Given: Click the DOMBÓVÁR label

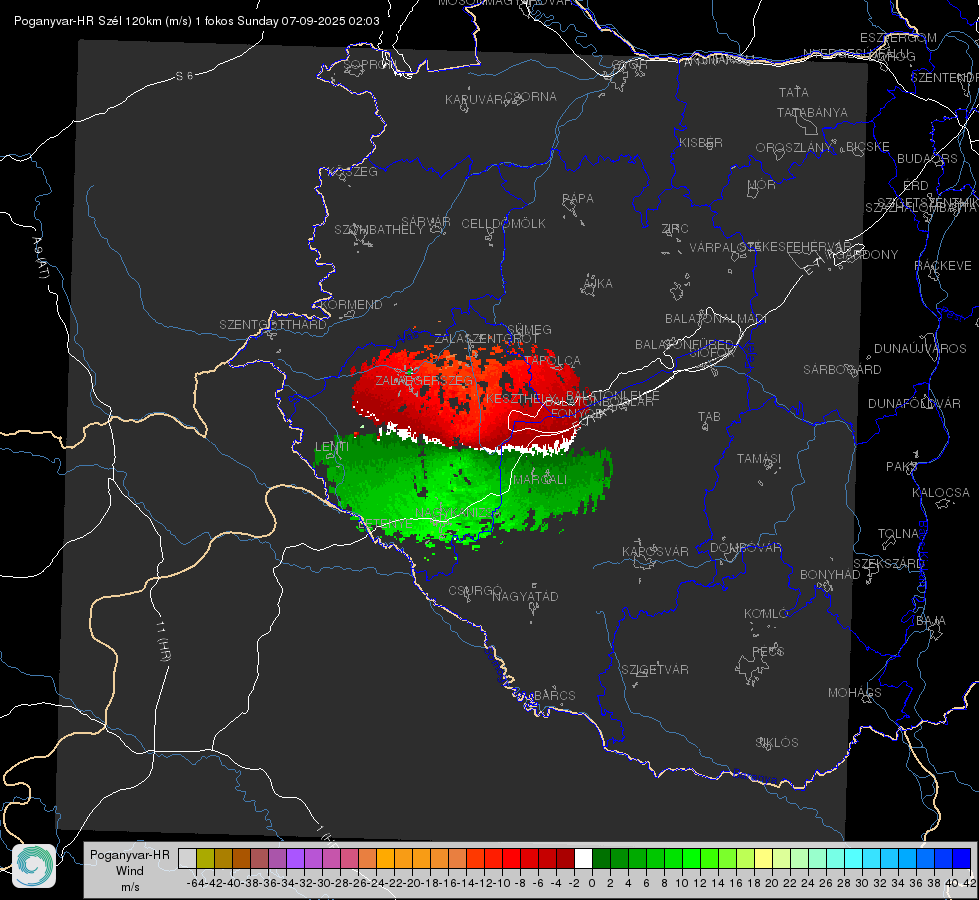Looking at the screenshot, I should 745,548.
